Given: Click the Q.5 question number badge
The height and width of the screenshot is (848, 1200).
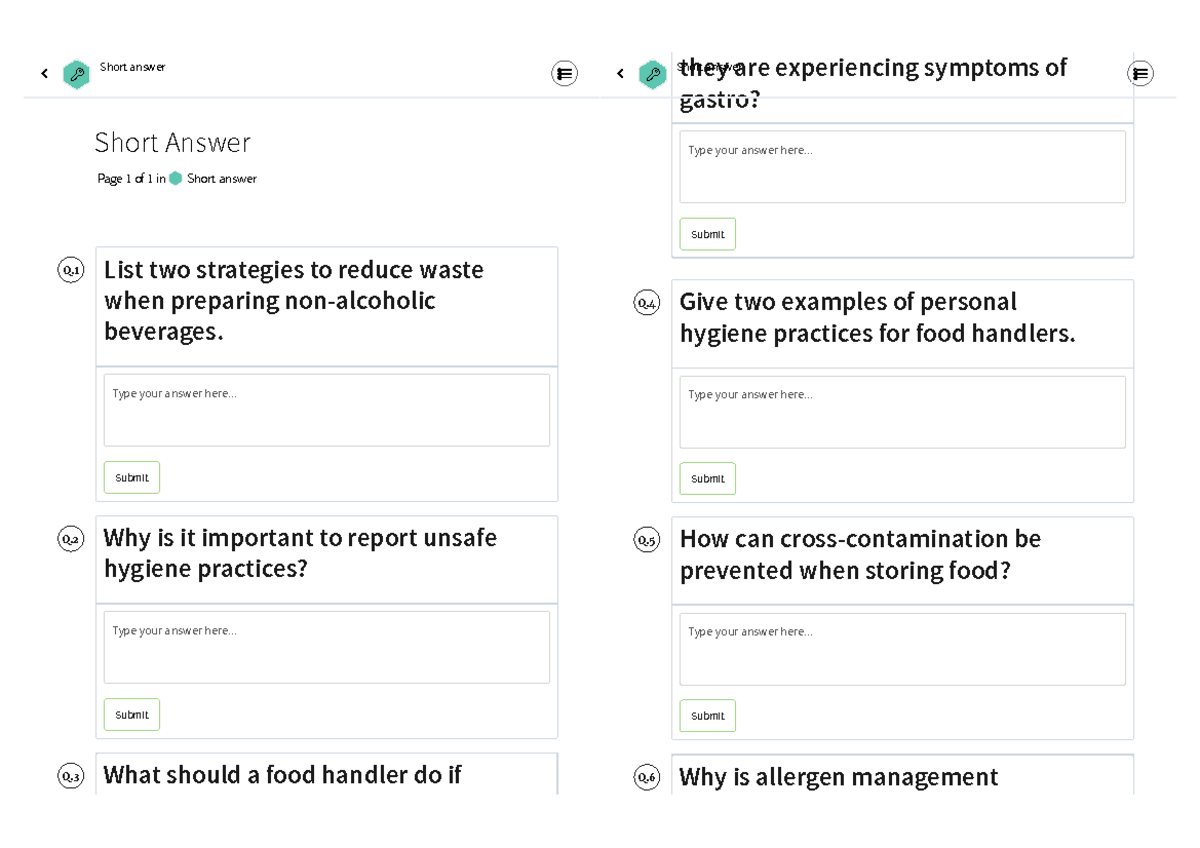Looking at the screenshot, I should tap(647, 540).
